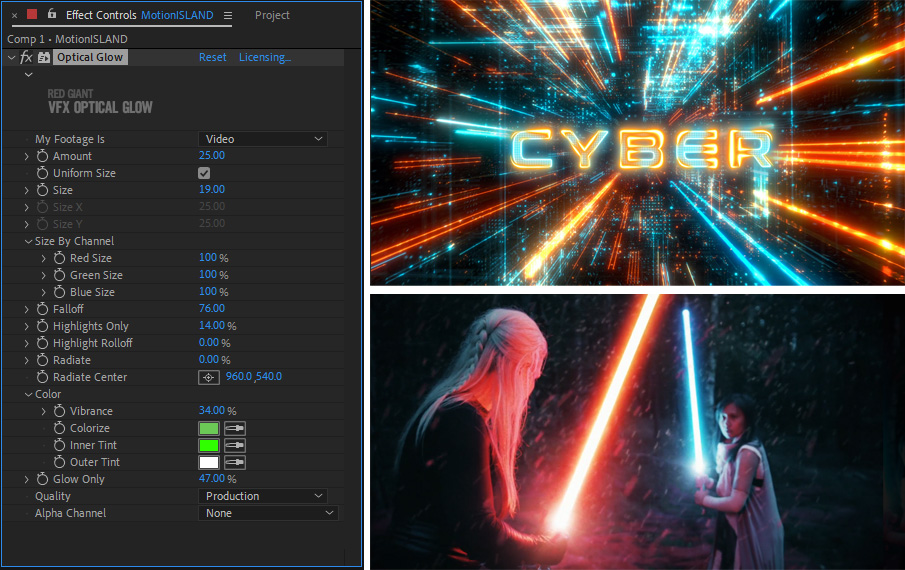This screenshot has height=570, width=905.
Task: Toggle the Red Size stopwatch
Action: [x=59, y=258]
